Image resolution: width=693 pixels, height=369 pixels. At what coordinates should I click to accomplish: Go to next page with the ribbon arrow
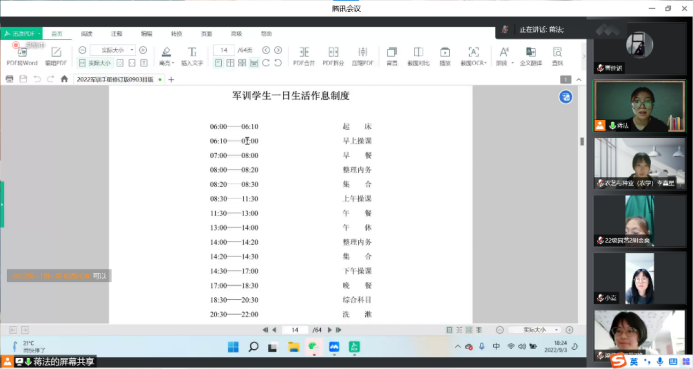pos(278,50)
